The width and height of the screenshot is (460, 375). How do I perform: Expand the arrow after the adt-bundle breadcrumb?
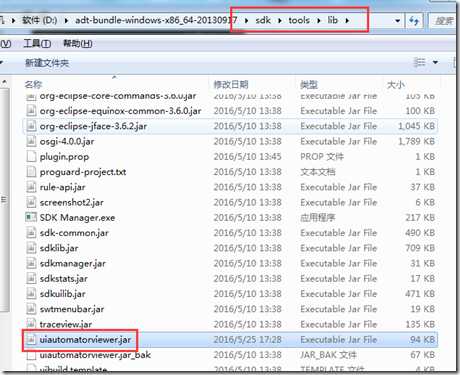(246, 21)
